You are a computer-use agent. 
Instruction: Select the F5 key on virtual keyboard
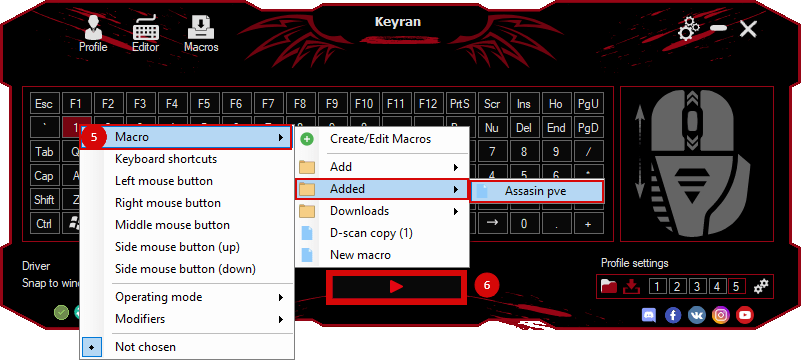[x=204, y=104]
